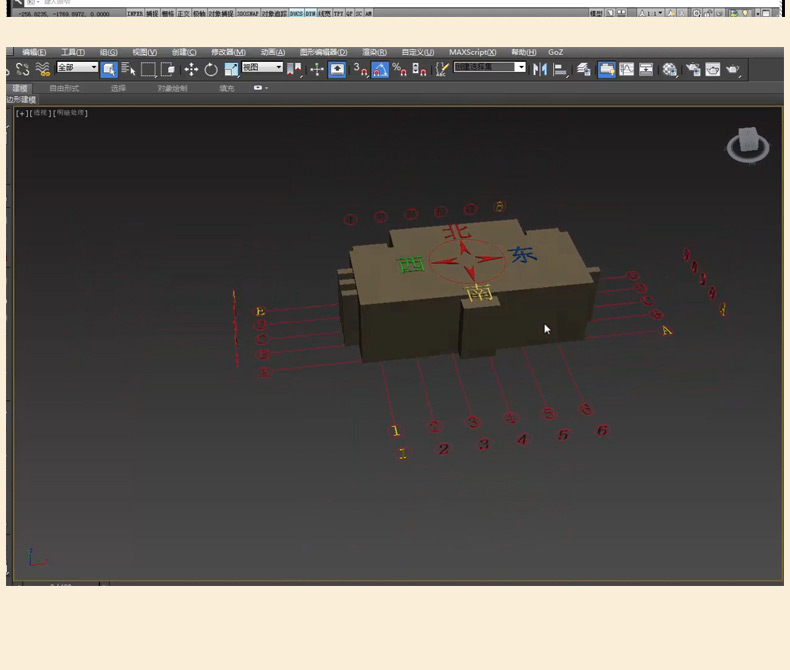Open the Layer Manager icon

583,70
